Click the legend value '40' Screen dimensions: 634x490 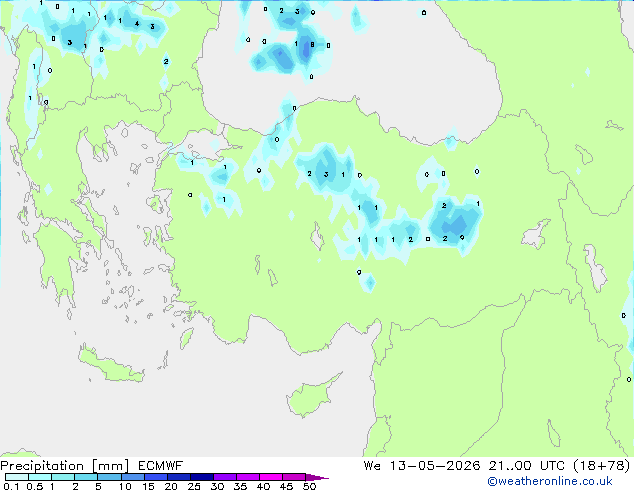tap(263, 486)
